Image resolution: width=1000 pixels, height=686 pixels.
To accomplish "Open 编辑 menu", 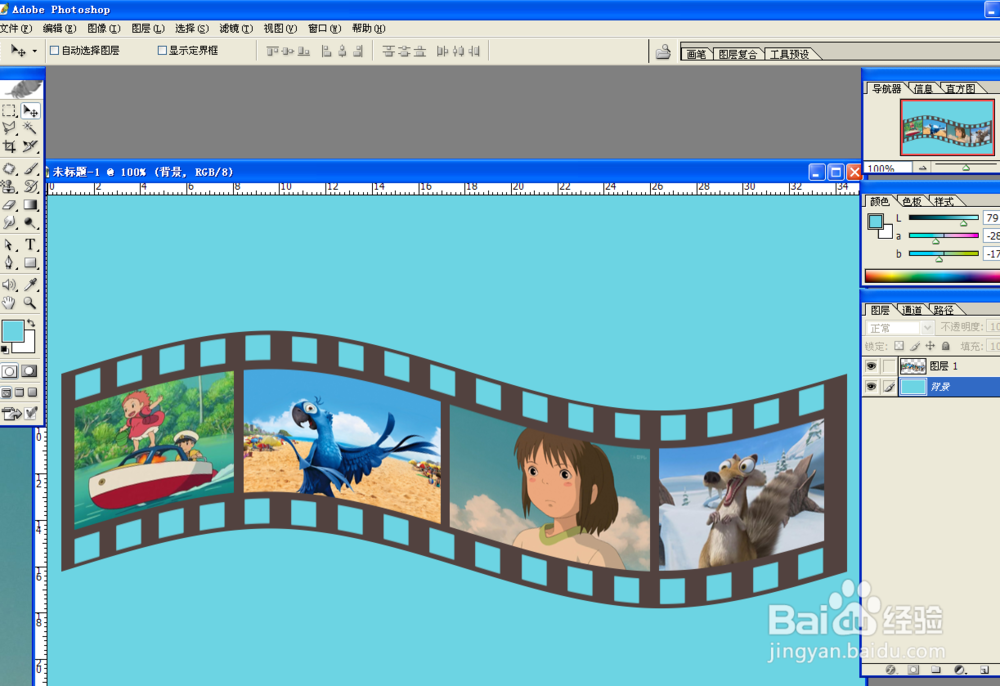I will (x=59, y=29).
